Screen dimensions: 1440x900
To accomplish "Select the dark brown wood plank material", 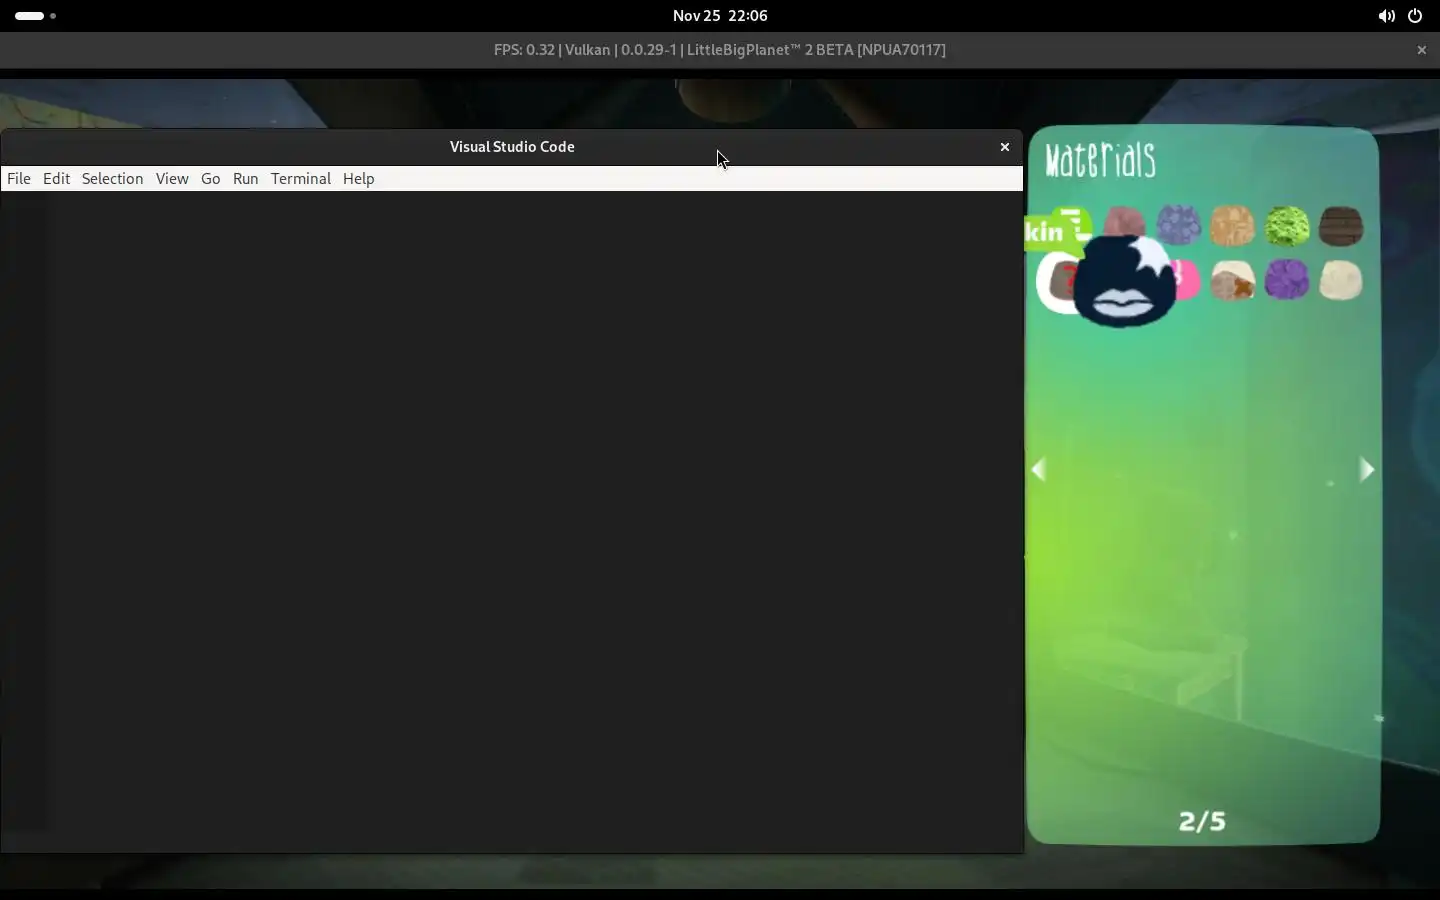I will [1341, 226].
